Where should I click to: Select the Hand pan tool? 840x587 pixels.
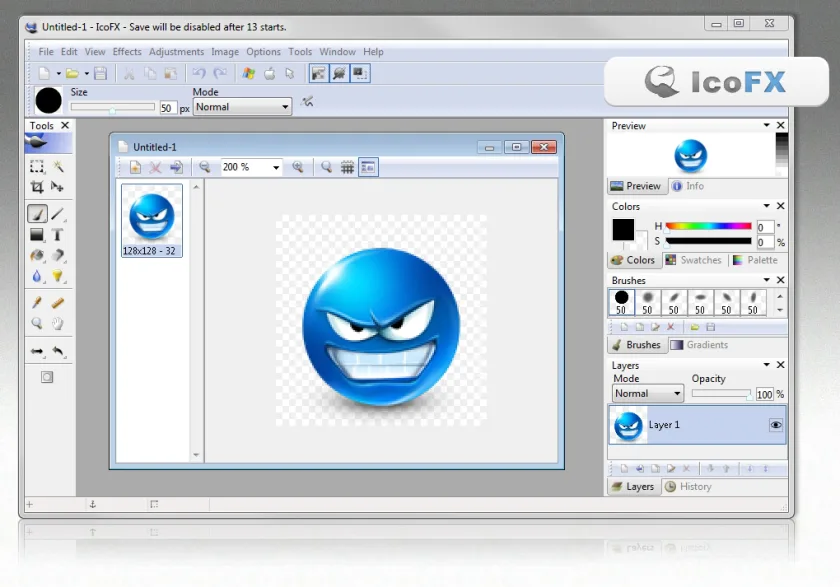point(57,323)
